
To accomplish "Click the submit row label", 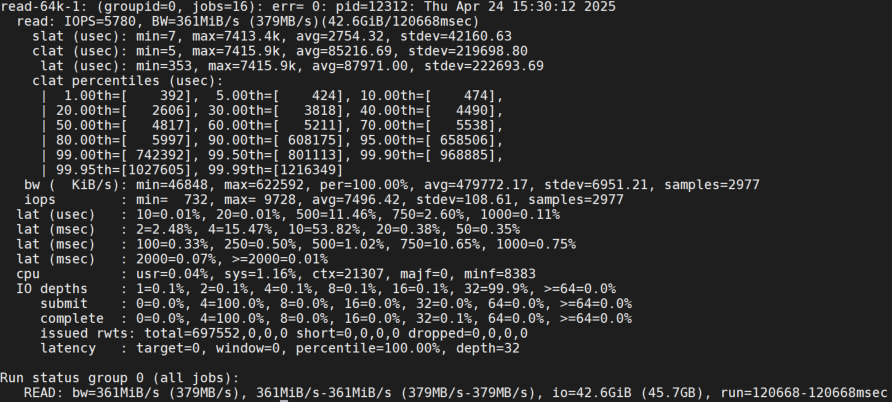I will (65, 303).
